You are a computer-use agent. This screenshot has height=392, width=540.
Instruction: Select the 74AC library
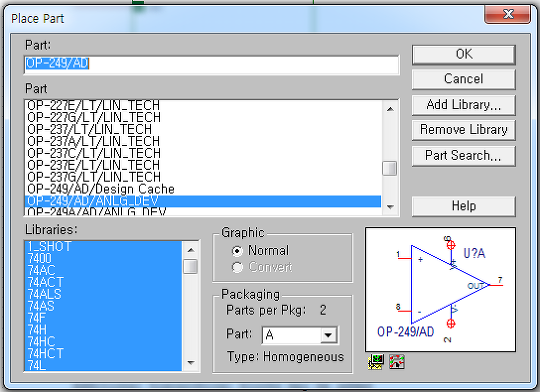click(103, 270)
